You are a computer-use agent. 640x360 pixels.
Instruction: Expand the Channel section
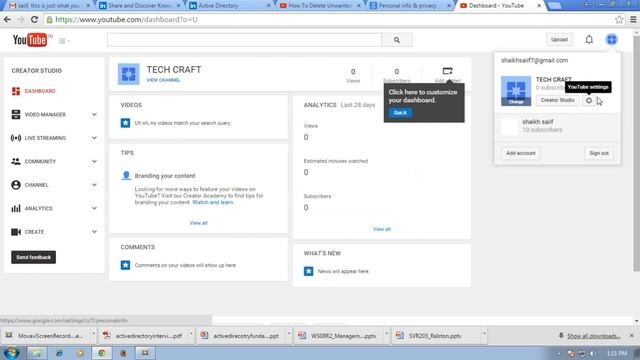click(94, 185)
